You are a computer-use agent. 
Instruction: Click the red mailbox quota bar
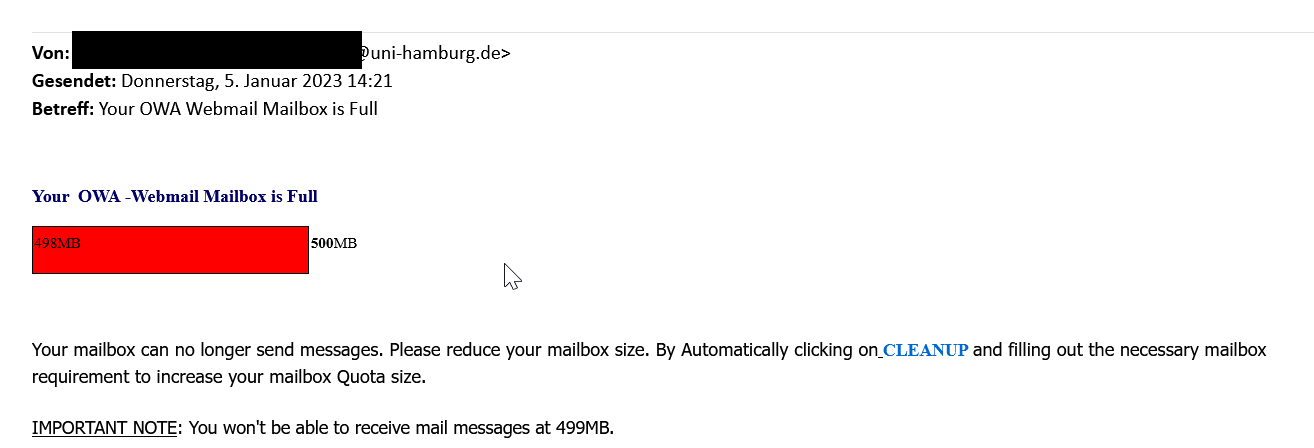[170, 250]
